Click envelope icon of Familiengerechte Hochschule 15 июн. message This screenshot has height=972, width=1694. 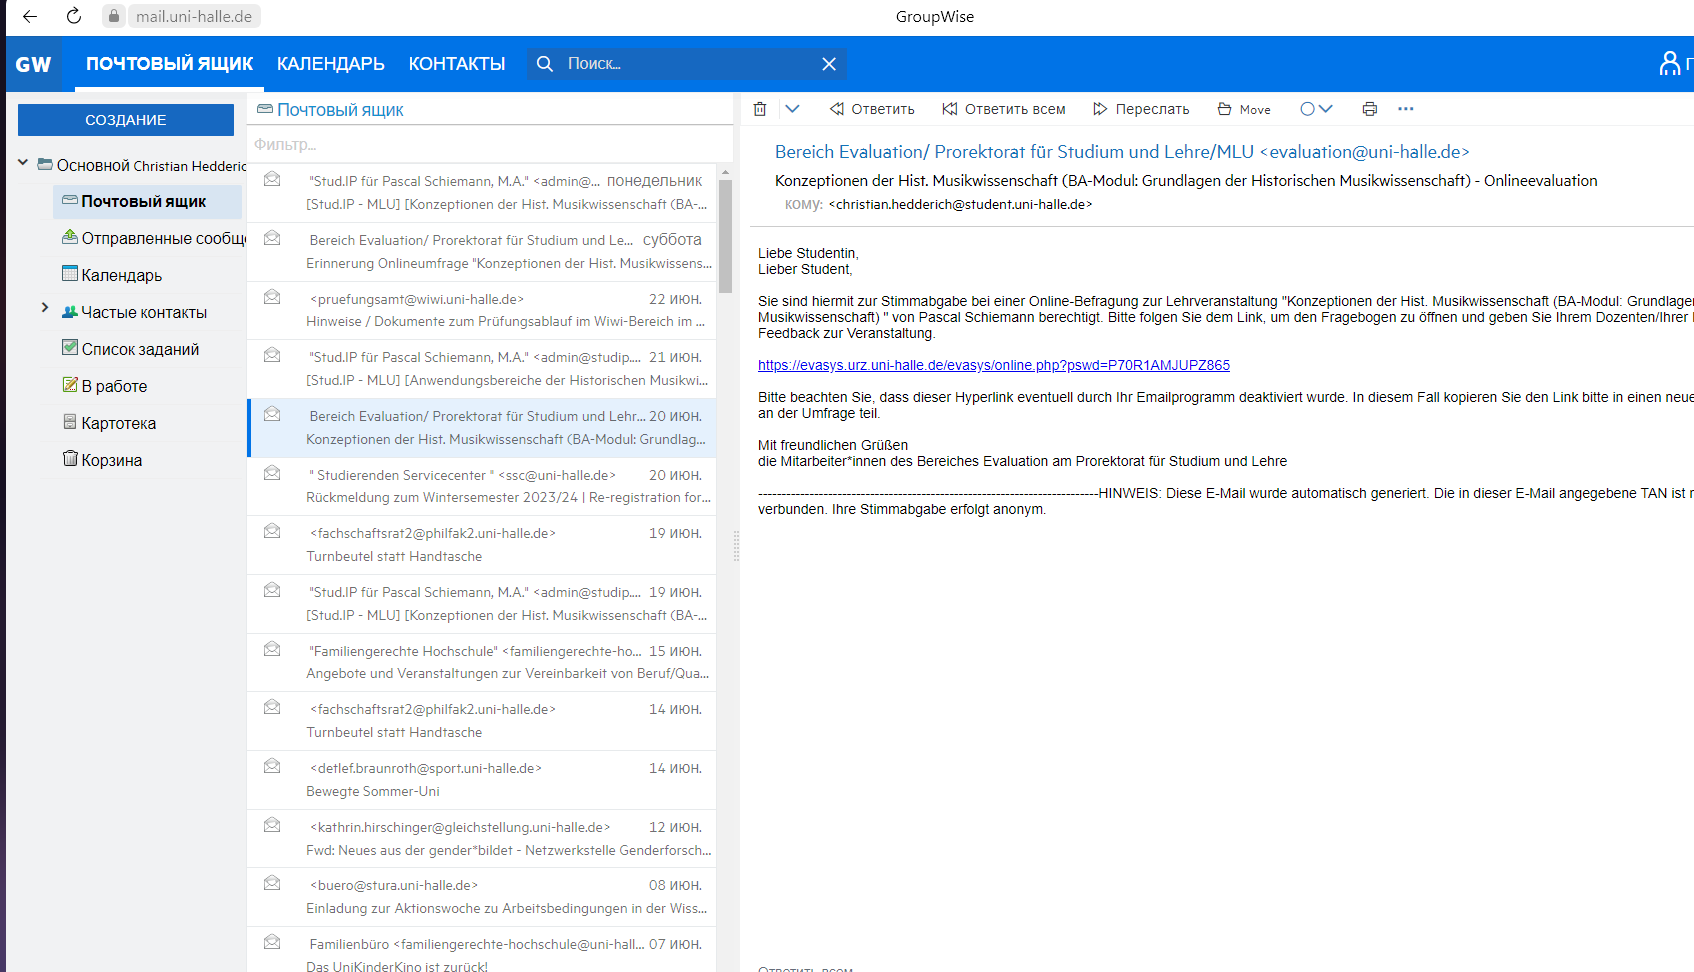click(271, 649)
